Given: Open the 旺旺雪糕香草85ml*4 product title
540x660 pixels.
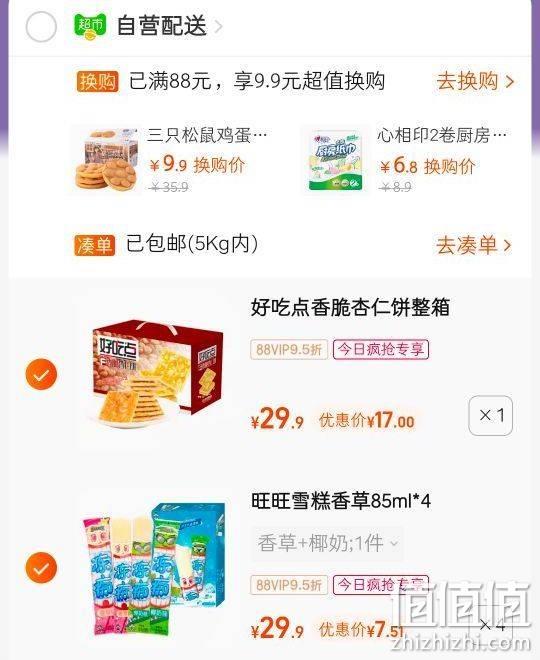Looking at the screenshot, I should [341, 501].
